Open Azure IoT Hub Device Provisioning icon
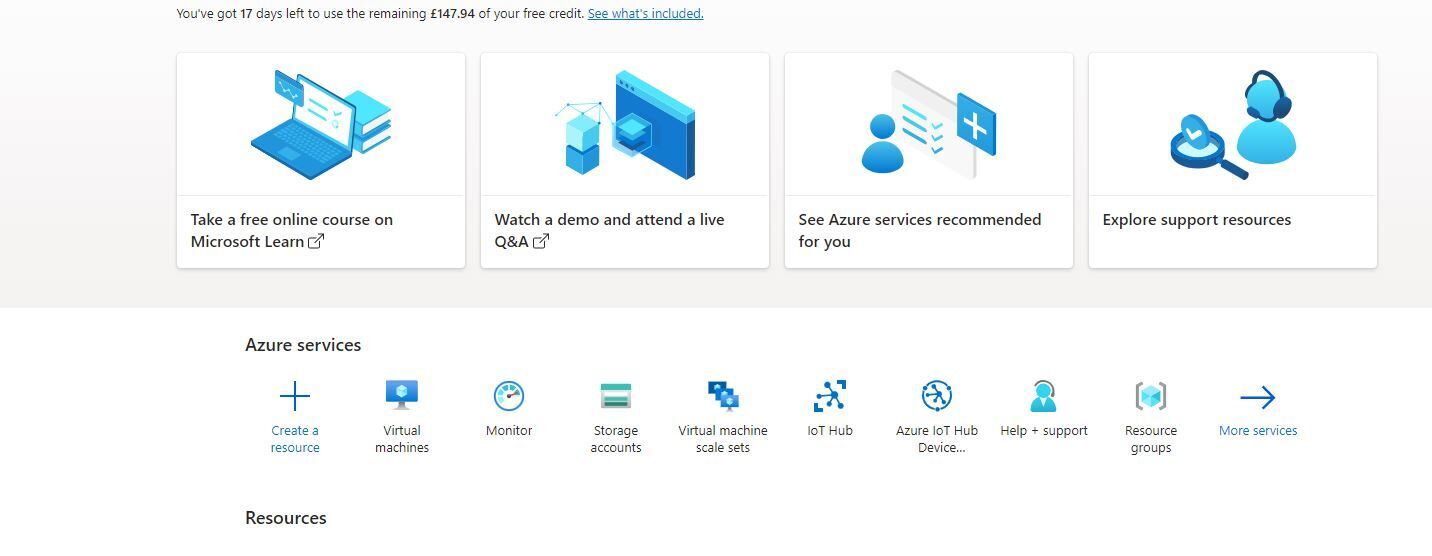This screenshot has height=556, width=1432. tap(937, 396)
